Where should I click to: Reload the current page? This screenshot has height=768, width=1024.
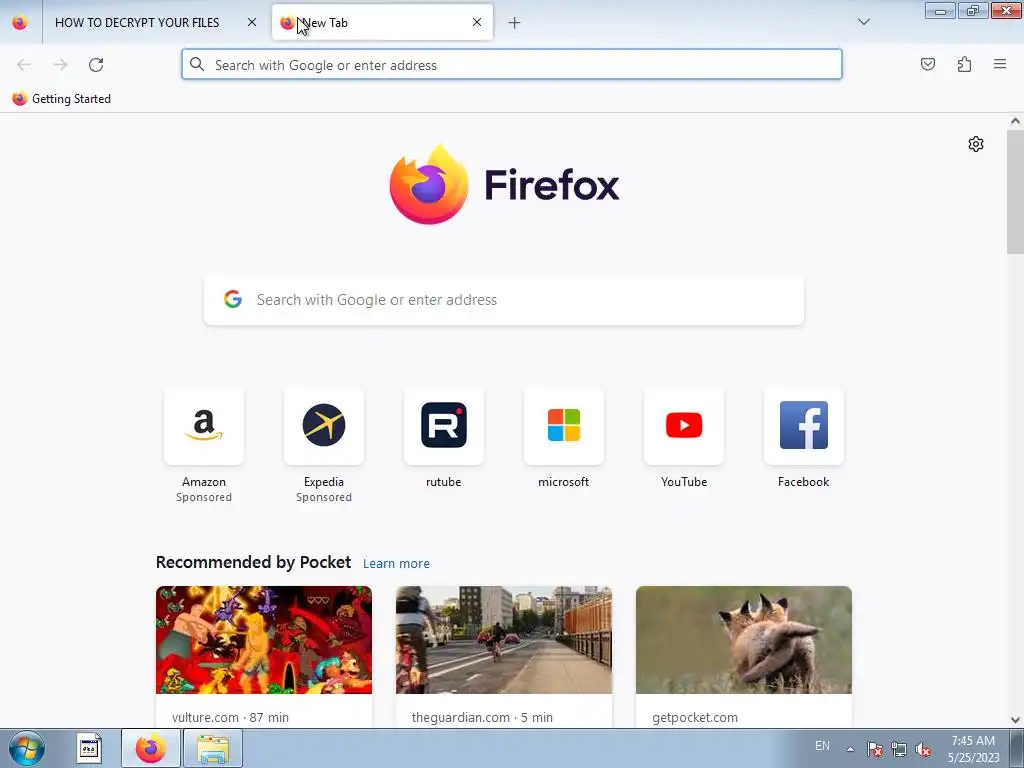[96, 65]
